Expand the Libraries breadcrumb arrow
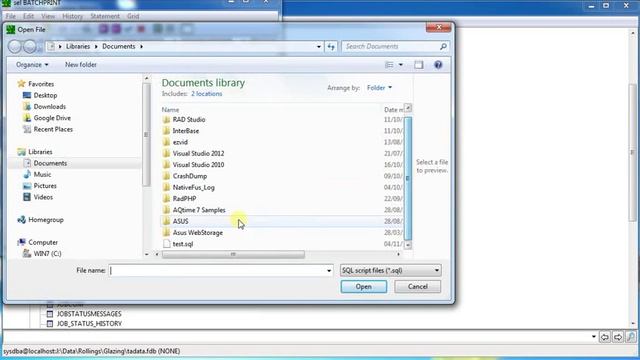The image size is (640, 360). (x=96, y=47)
